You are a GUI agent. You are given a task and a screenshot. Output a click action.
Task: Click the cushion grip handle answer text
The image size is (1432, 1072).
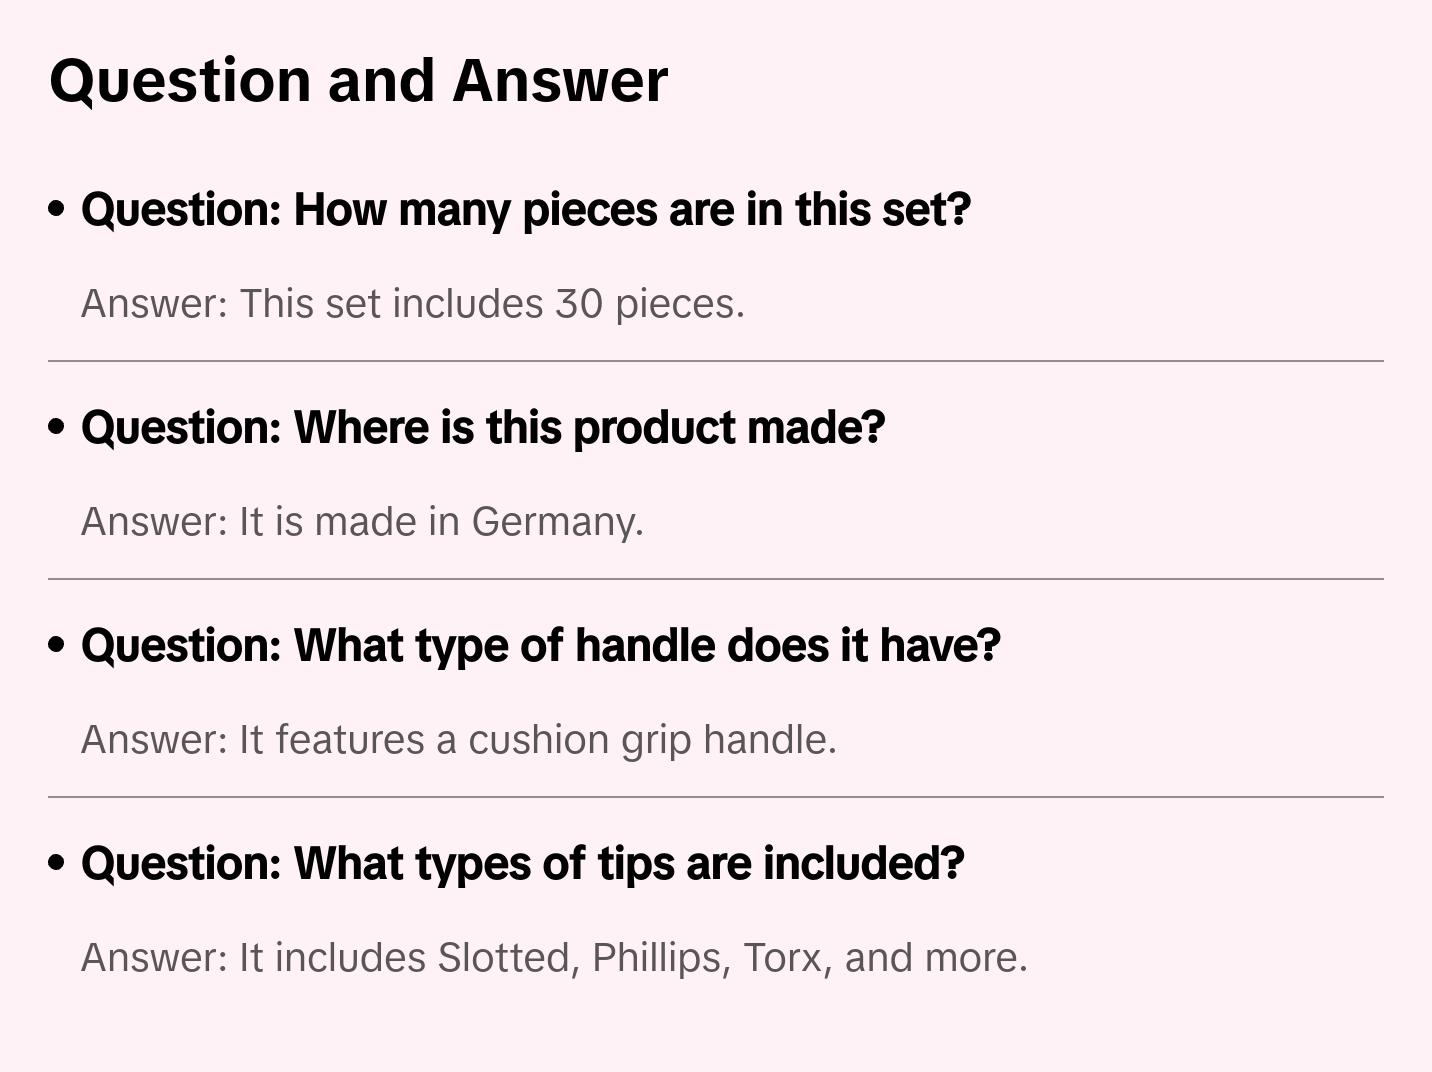(x=458, y=740)
